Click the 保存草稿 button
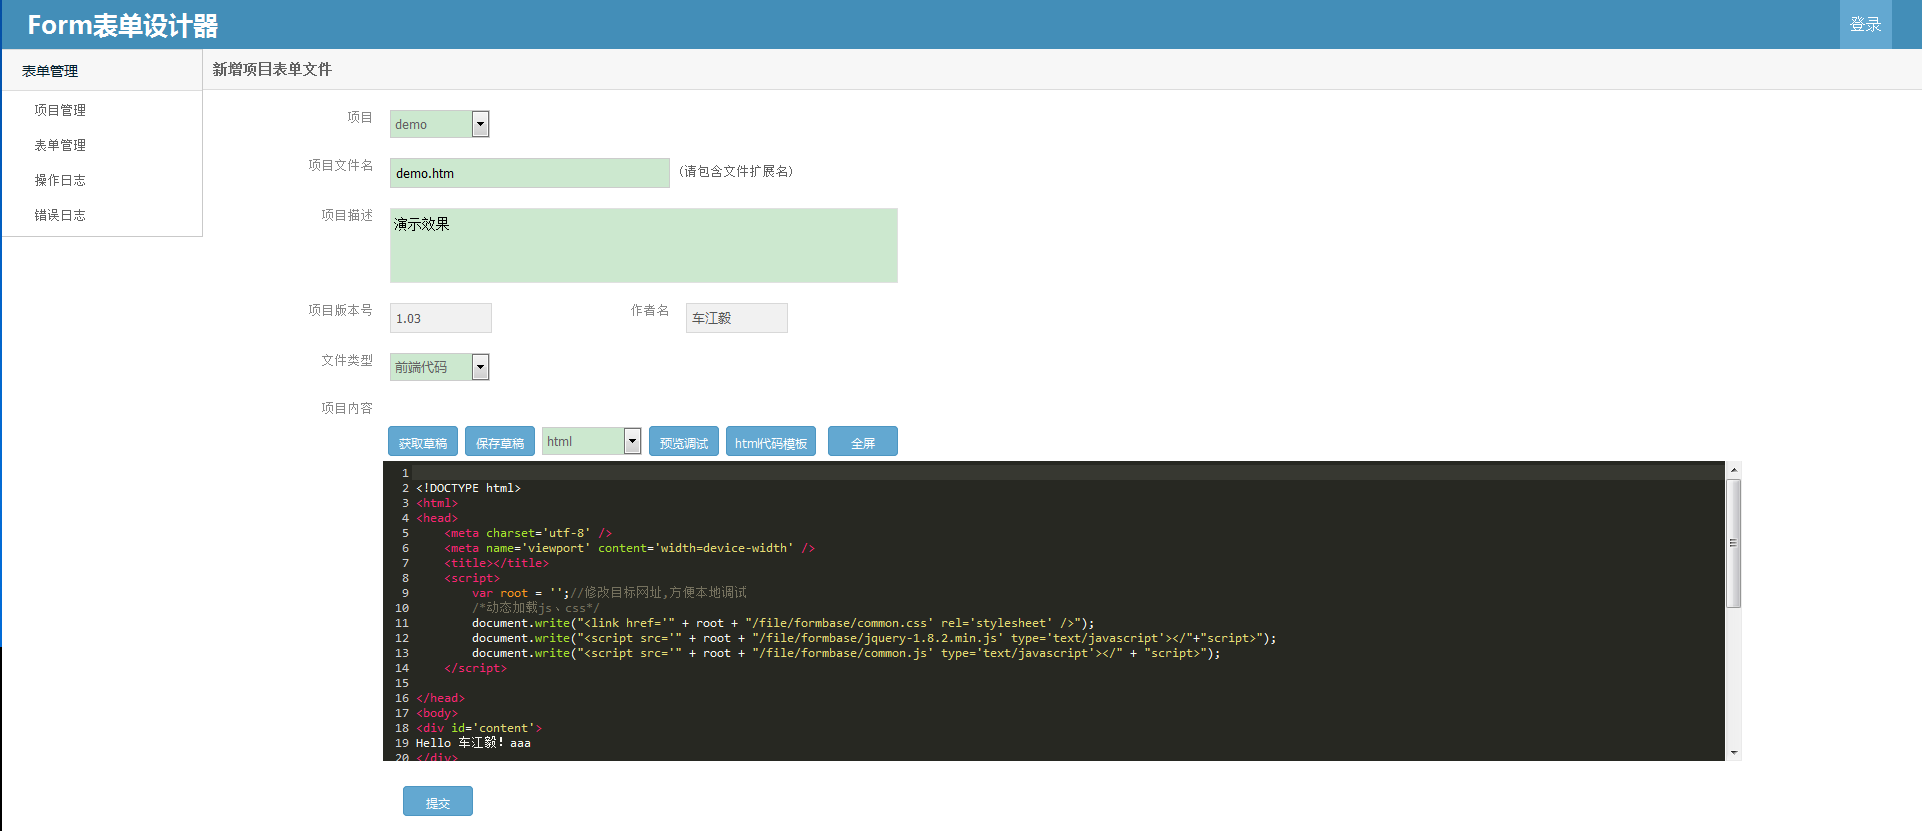The image size is (1922, 831). 500,442
